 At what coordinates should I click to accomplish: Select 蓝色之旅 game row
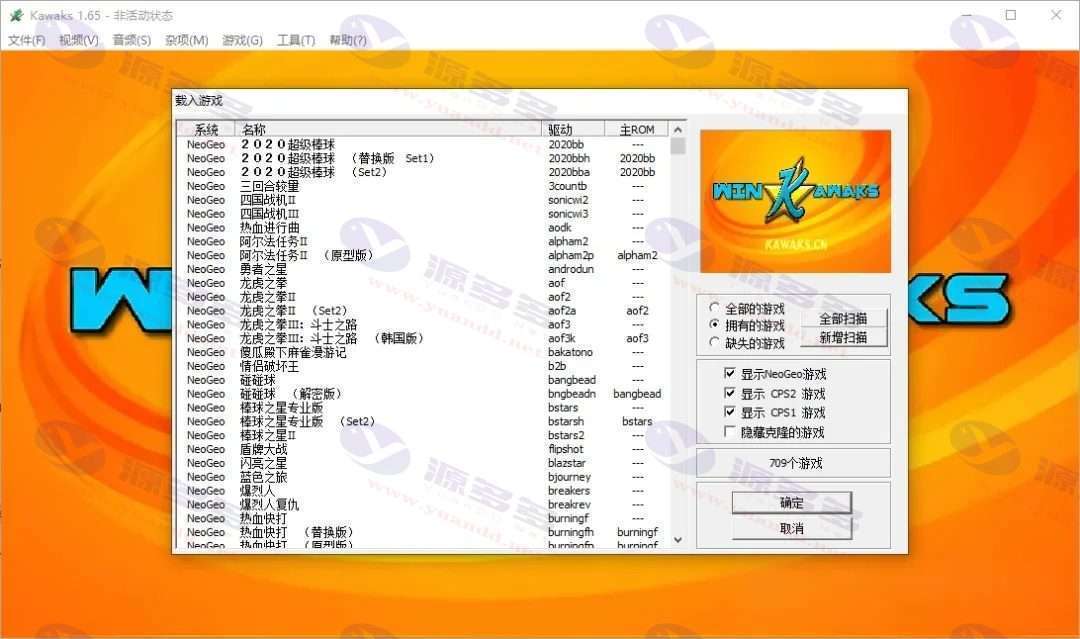coord(422,476)
